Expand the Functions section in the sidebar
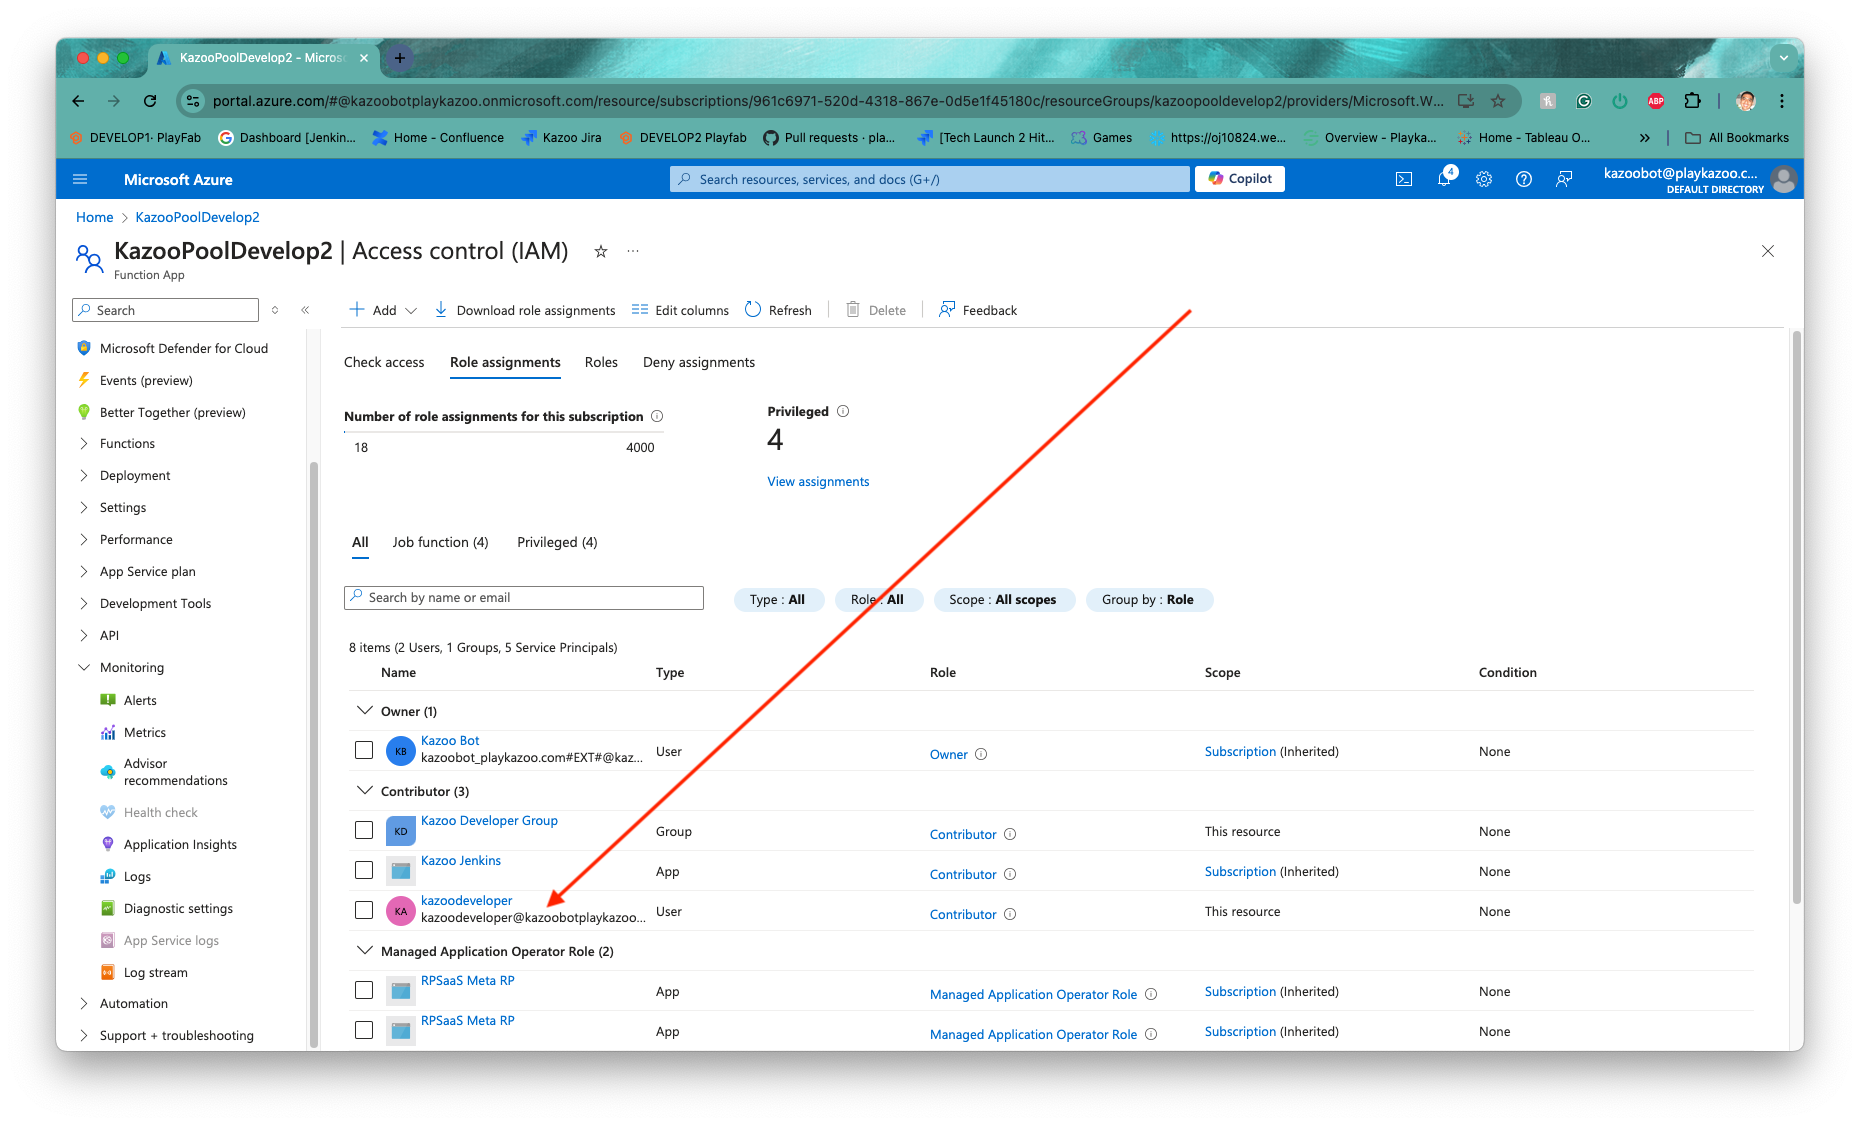 click(x=129, y=443)
